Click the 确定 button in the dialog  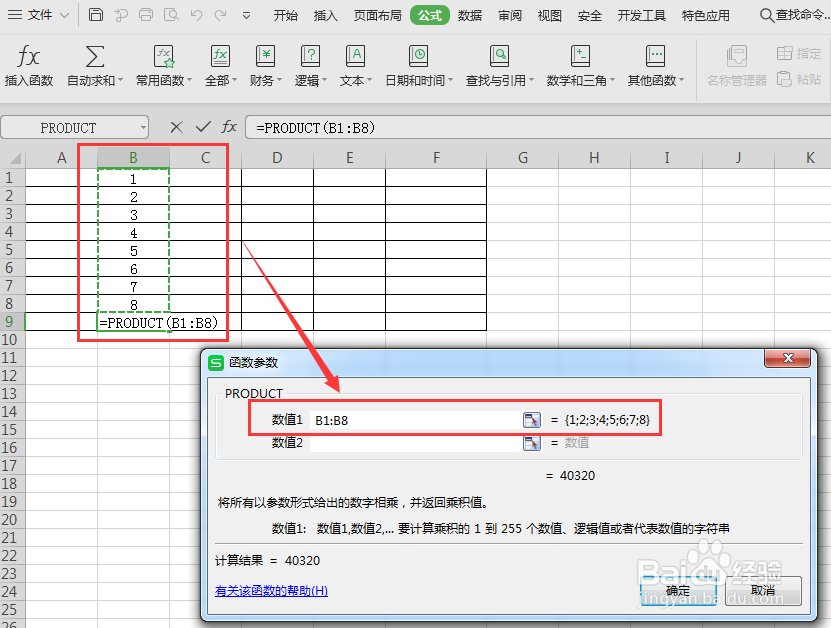tap(678, 591)
